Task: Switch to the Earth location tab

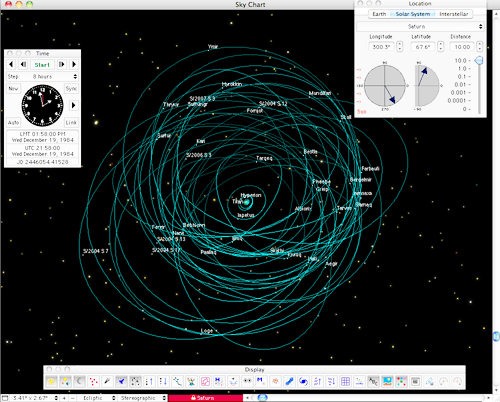Action: tap(379, 14)
